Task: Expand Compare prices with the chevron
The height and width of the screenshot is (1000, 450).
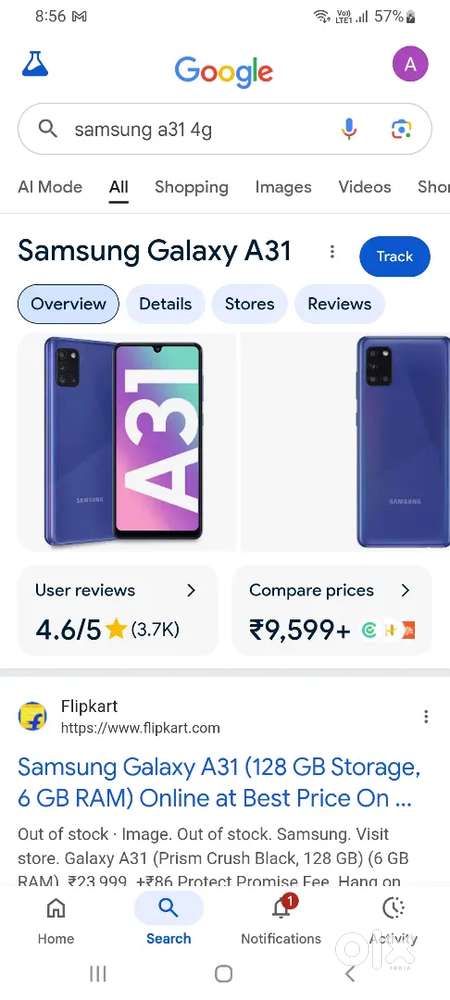Action: (x=405, y=591)
